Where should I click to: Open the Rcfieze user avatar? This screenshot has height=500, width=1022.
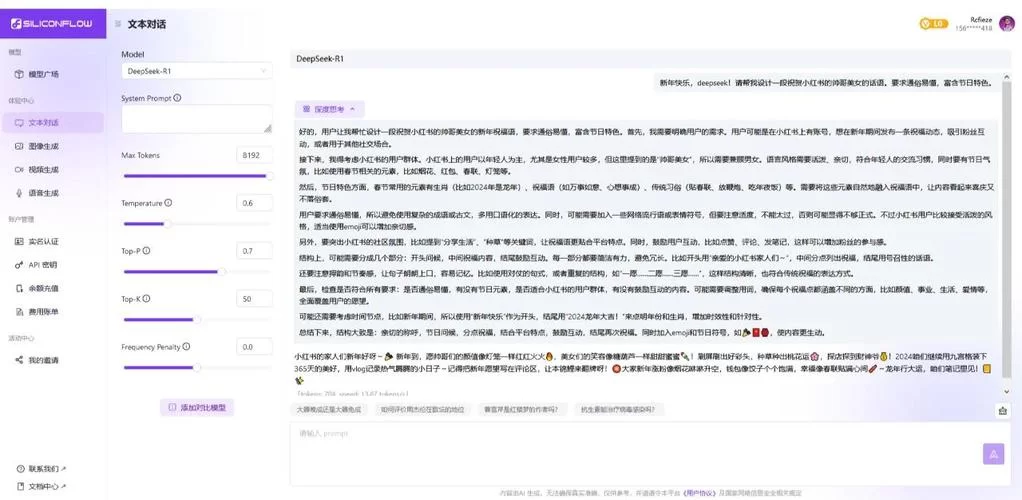1006,24
